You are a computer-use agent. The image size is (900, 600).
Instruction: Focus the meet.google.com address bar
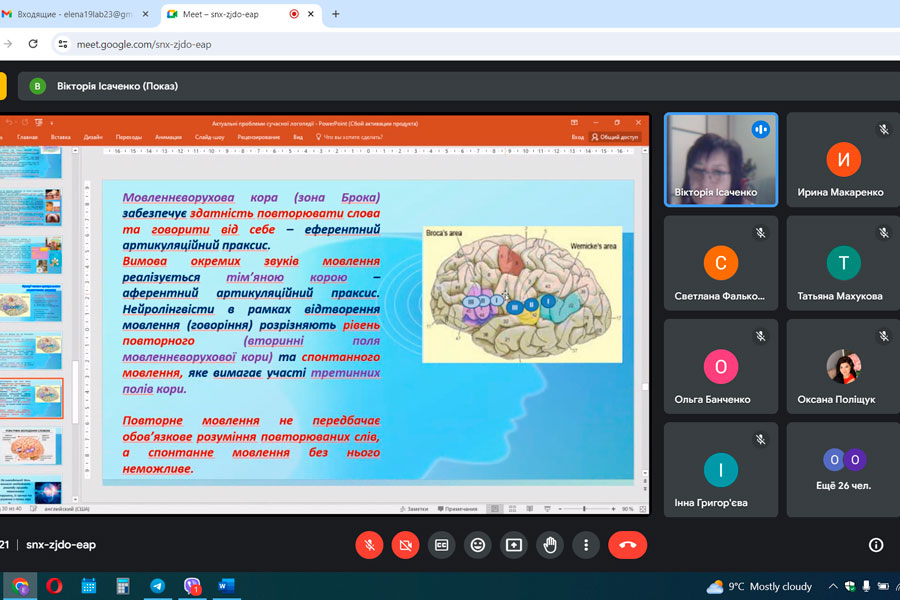(476, 44)
